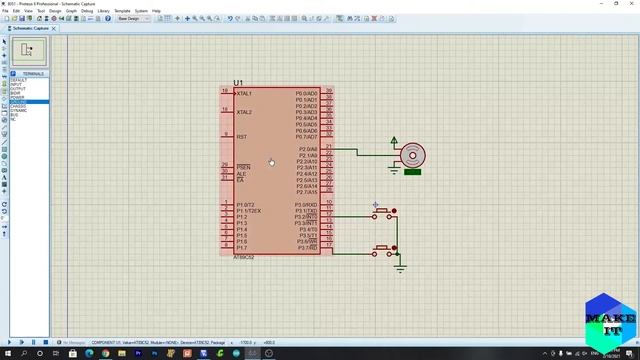Open the File menu
640x360 pixels.
coord(5,11)
